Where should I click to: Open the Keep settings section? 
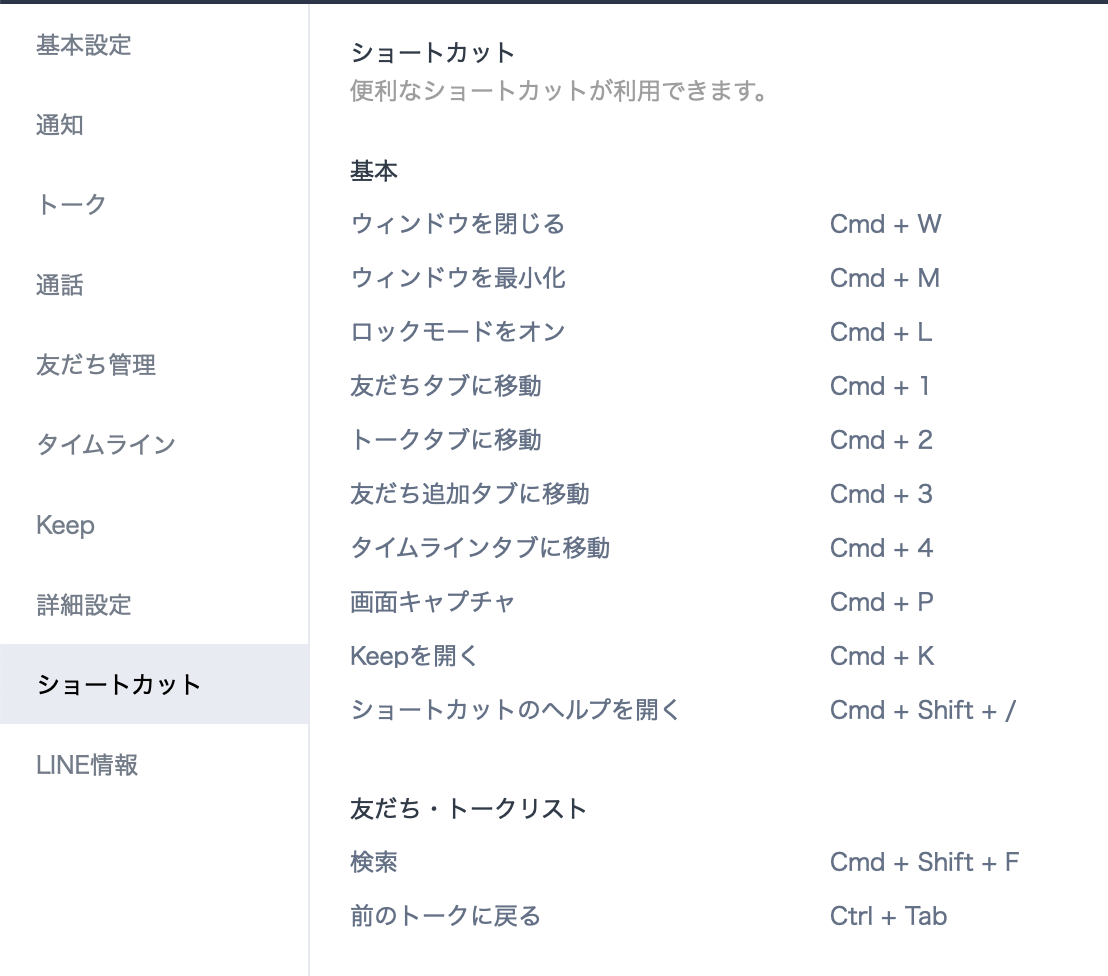point(64,526)
